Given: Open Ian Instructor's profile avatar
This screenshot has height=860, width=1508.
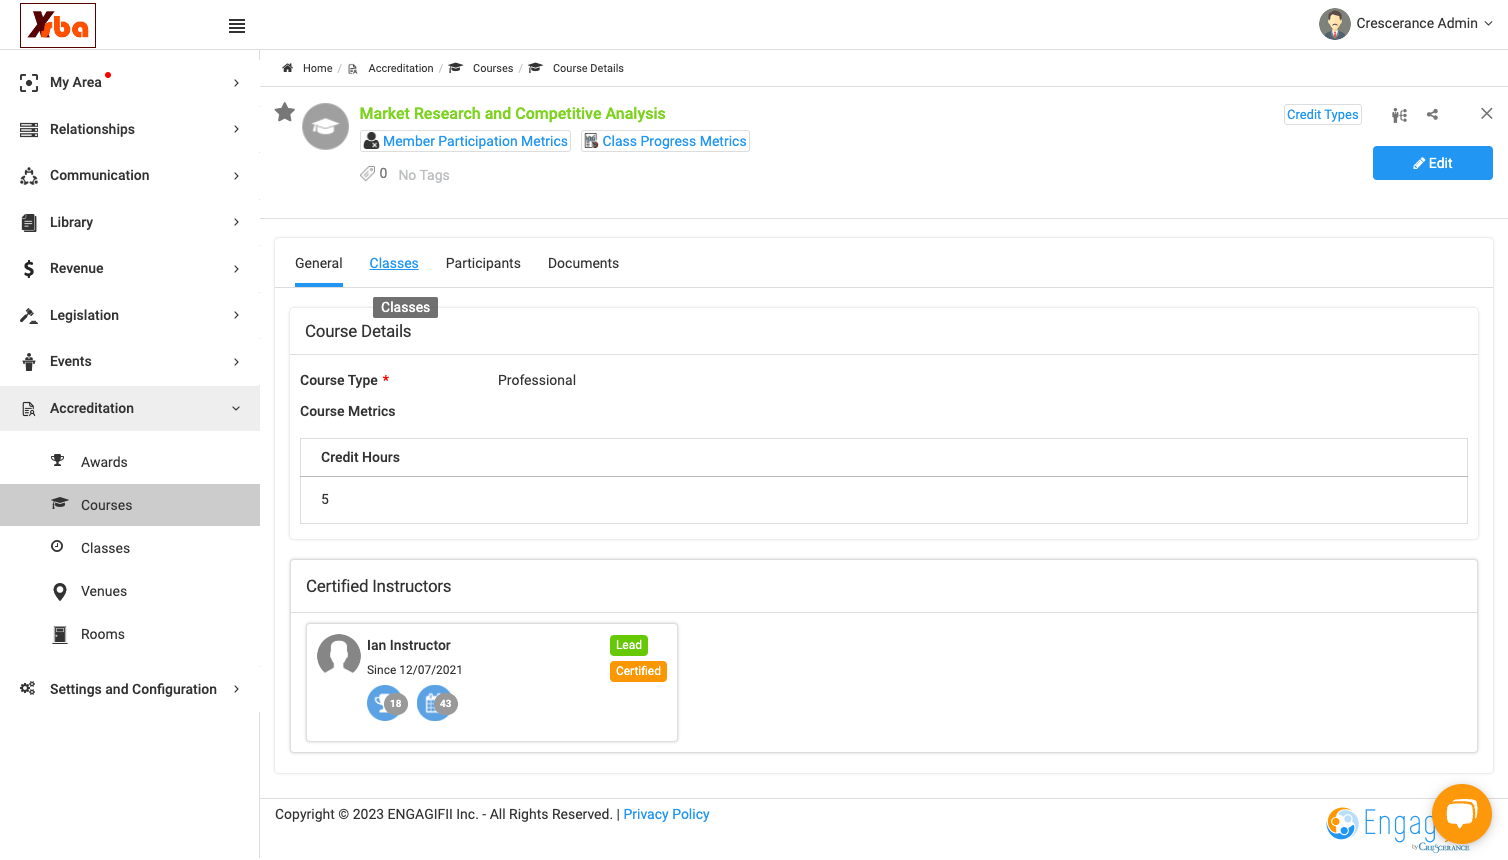Looking at the screenshot, I should coord(338,656).
